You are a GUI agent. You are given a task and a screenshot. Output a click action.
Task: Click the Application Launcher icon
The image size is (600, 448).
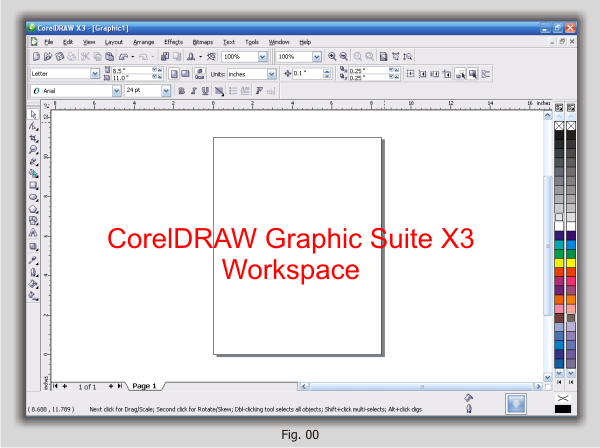coord(191,57)
